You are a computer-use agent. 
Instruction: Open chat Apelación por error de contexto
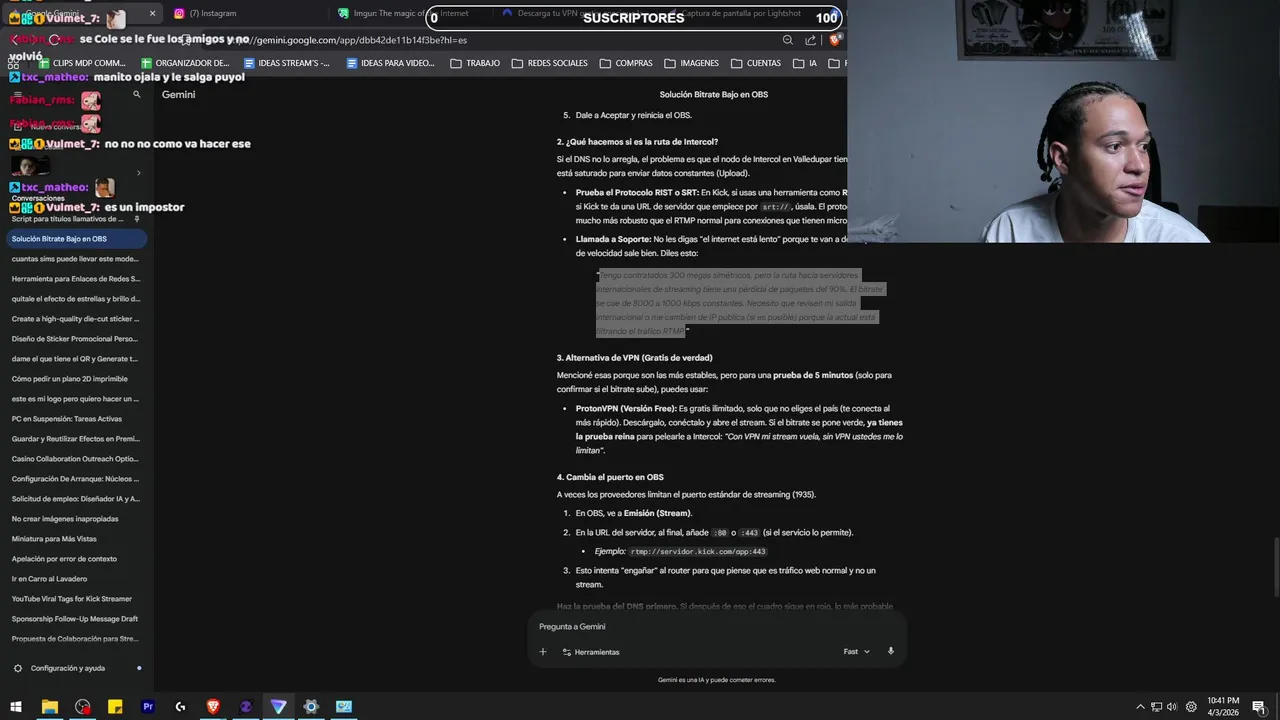pos(76,559)
